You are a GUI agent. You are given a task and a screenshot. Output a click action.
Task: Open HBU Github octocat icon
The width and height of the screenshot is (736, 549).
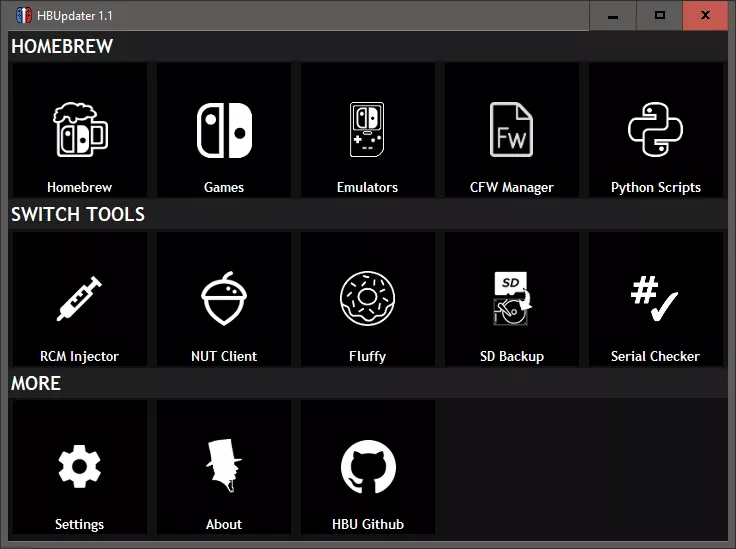coord(367,467)
